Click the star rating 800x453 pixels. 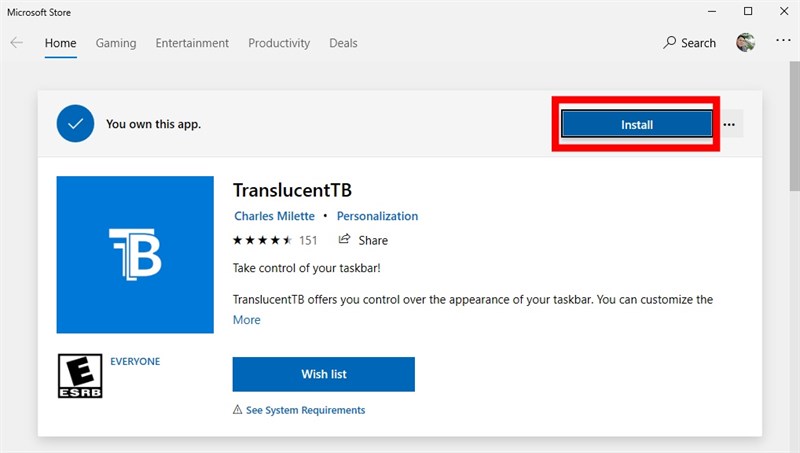click(262, 240)
